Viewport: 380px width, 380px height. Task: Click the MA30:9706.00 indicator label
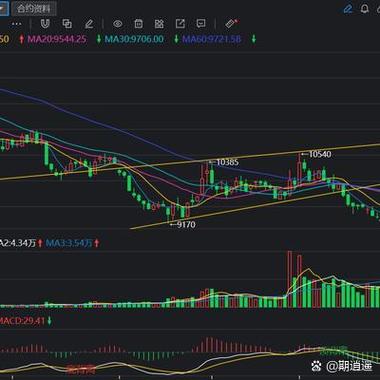coord(134,39)
